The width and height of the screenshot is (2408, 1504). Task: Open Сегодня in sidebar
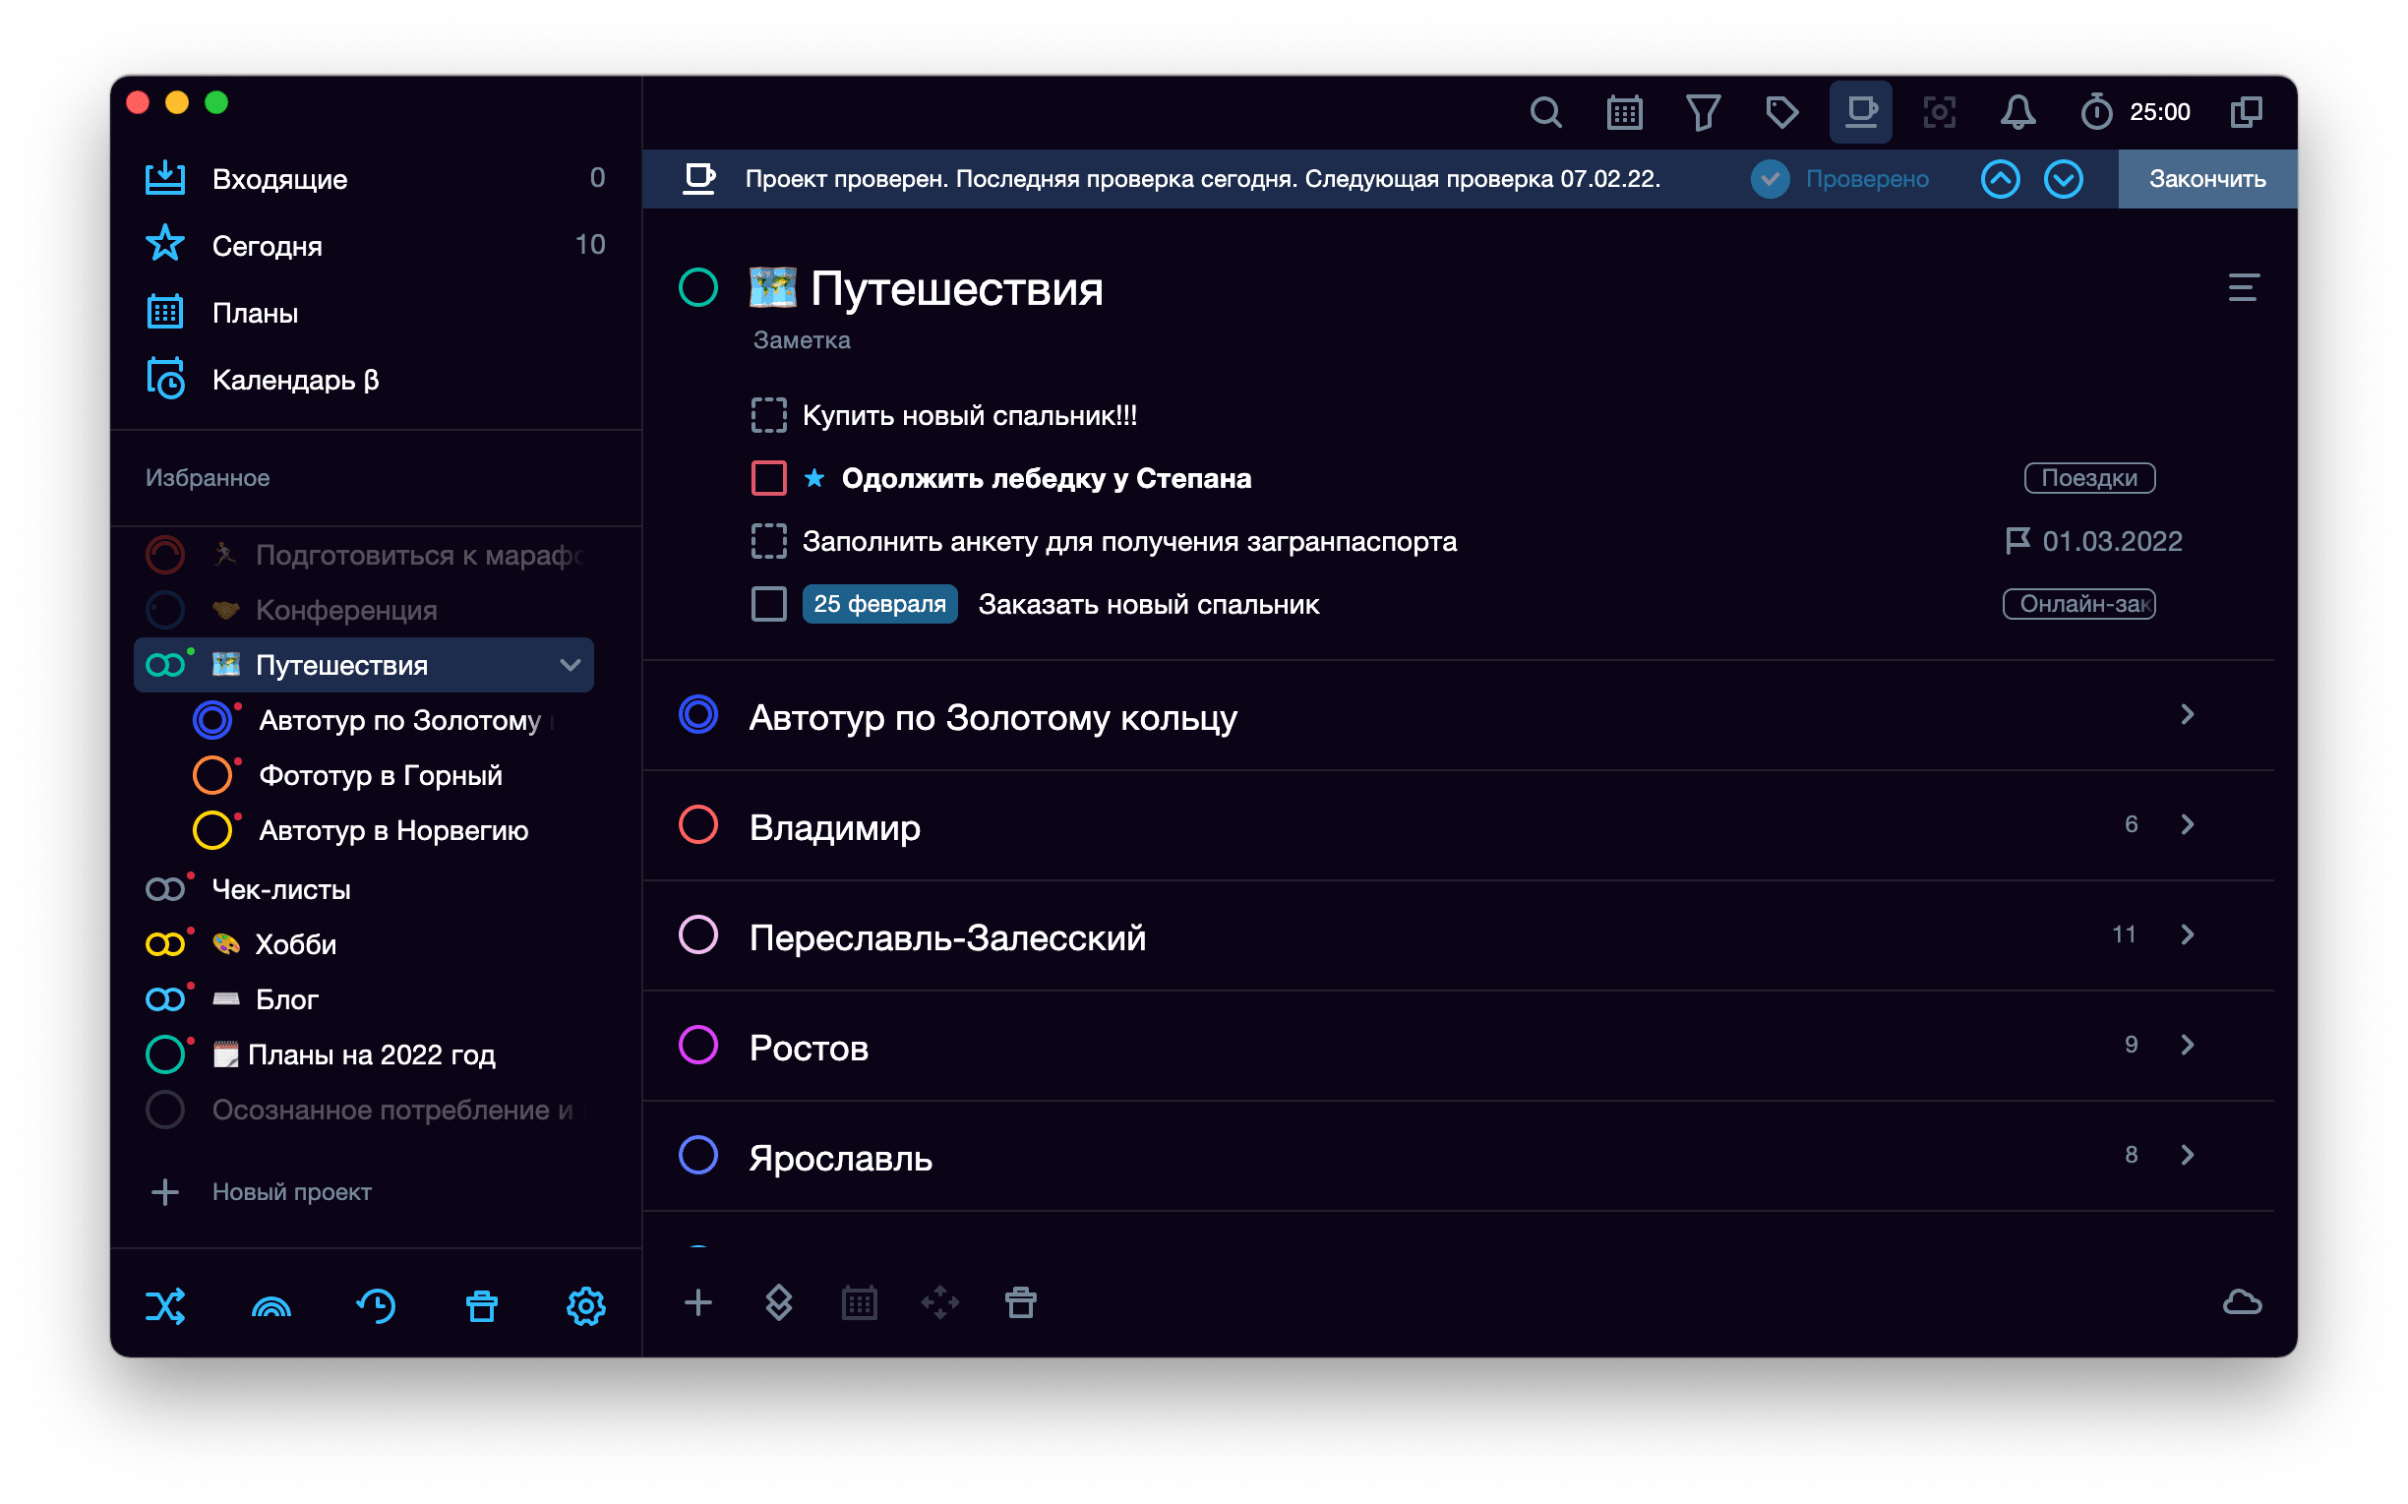(x=375, y=246)
